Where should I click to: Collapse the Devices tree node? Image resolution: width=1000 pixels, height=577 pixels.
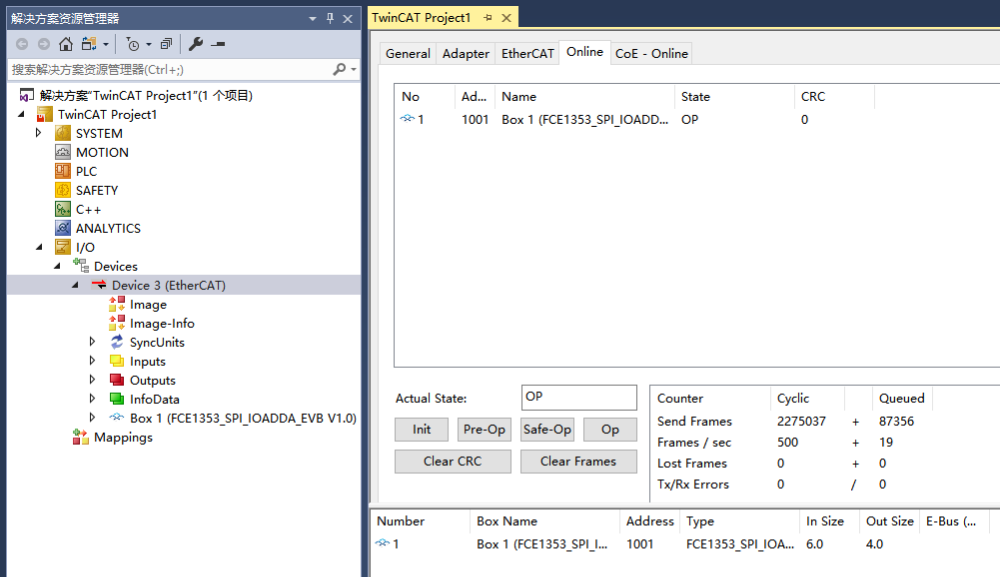tap(57, 266)
